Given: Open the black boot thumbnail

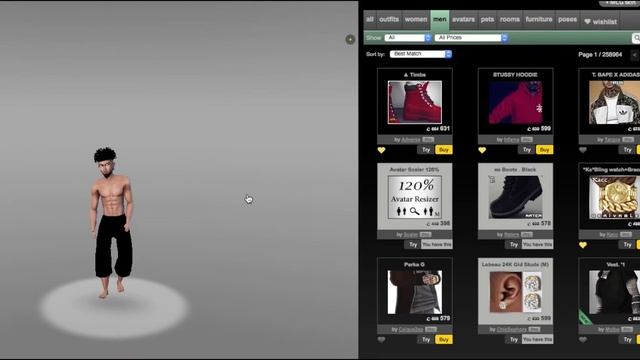Looking at the screenshot, I should pos(516,197).
